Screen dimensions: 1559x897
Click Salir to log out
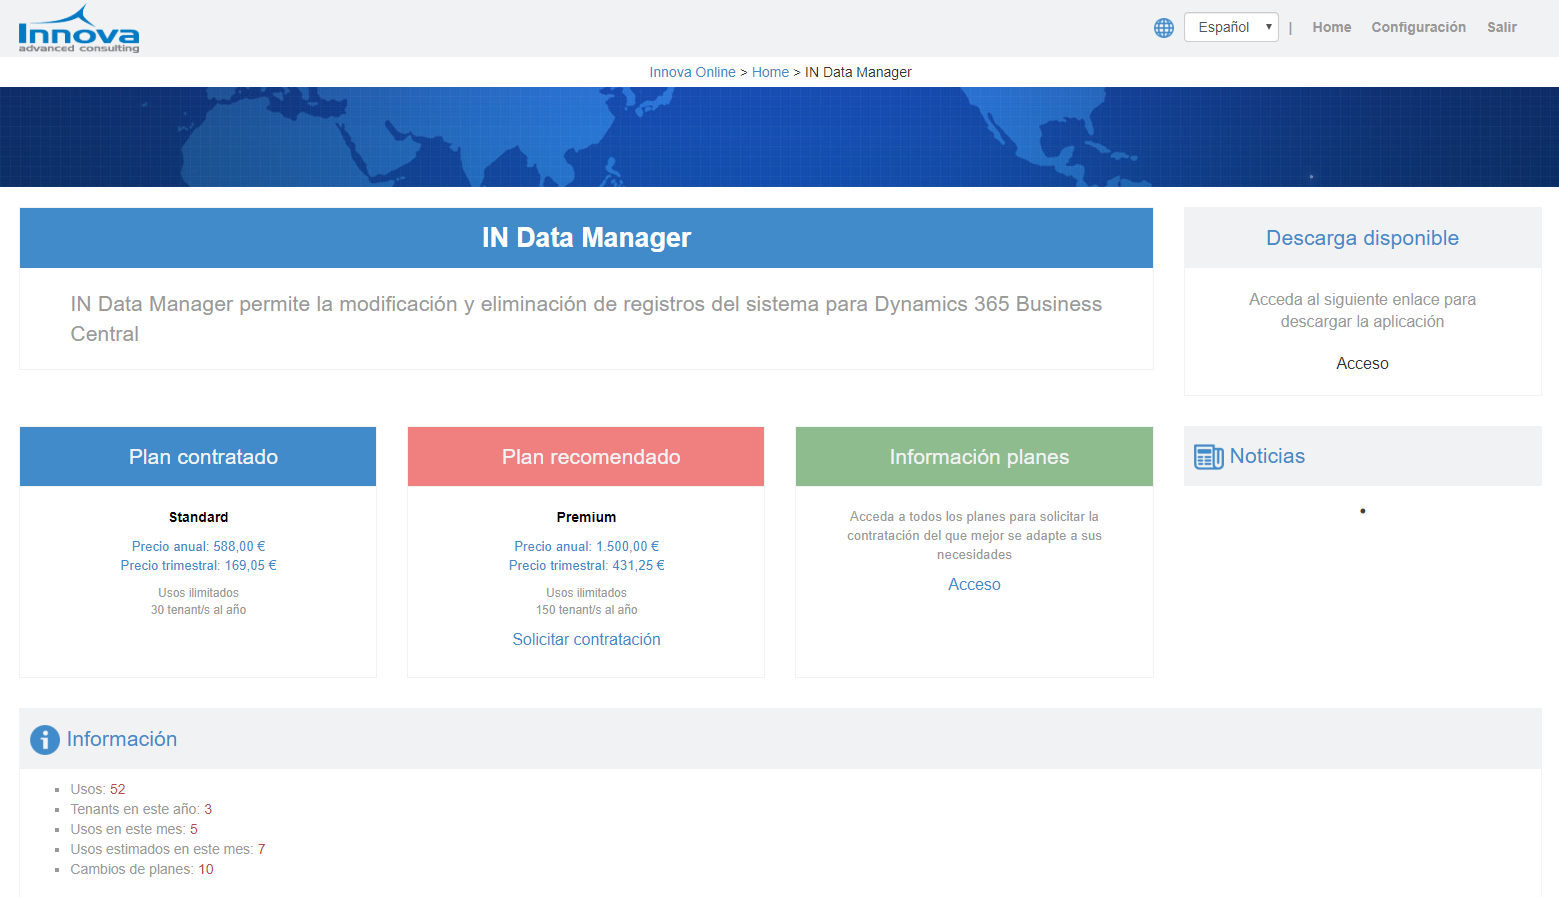[x=1501, y=28]
